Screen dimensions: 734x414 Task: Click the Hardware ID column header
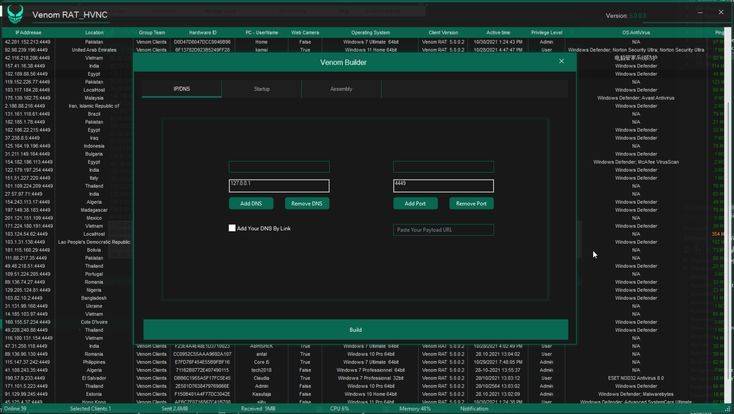pyautogui.click(x=203, y=33)
